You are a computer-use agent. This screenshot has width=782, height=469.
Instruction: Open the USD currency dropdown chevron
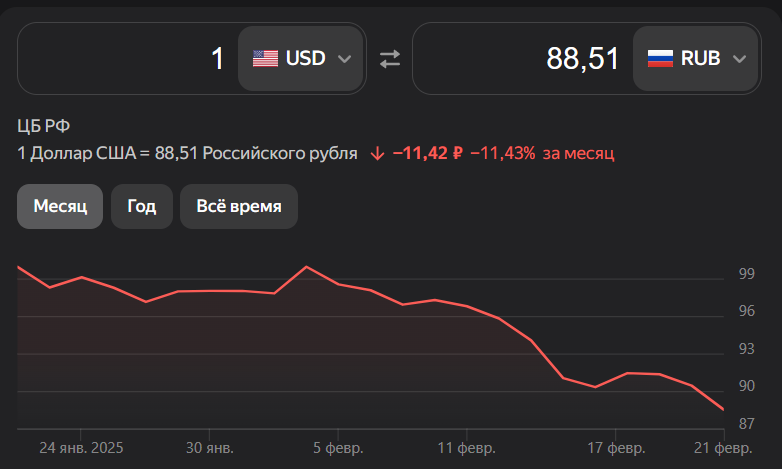[x=344, y=59]
